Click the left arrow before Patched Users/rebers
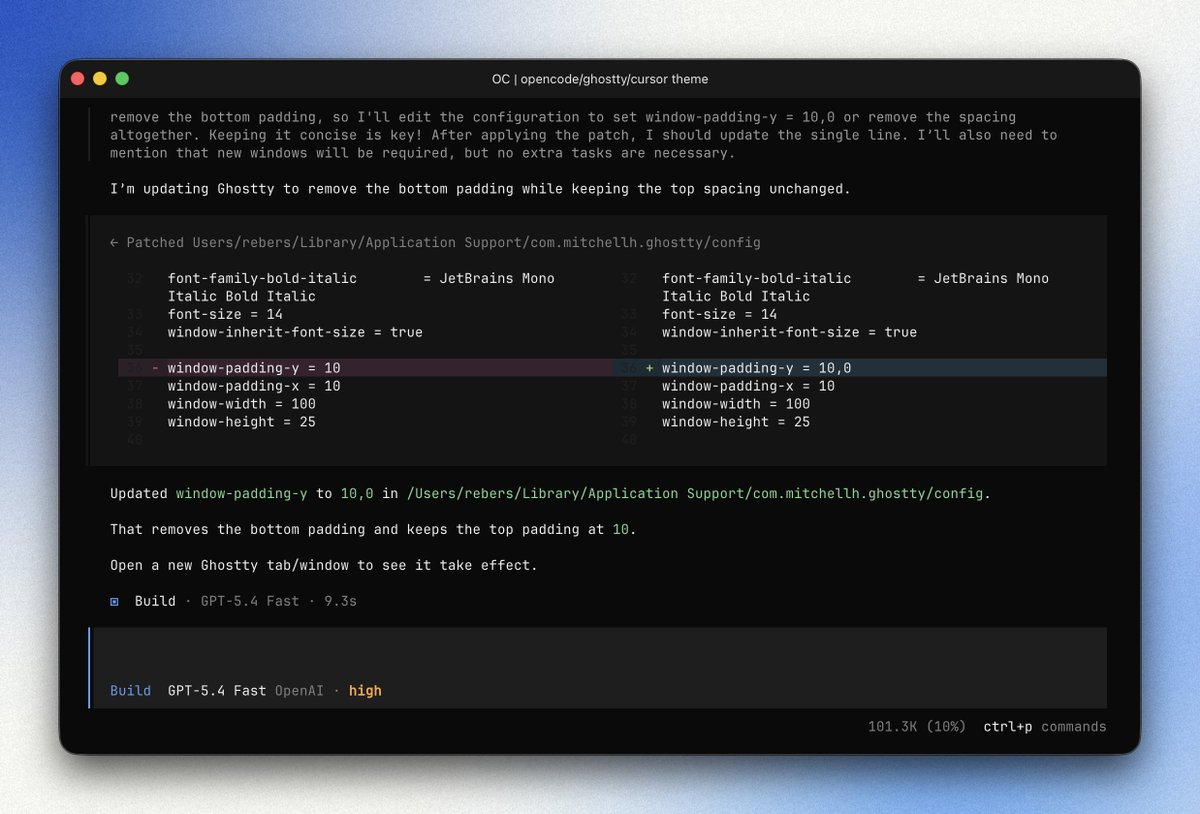1200x814 pixels. [114, 242]
